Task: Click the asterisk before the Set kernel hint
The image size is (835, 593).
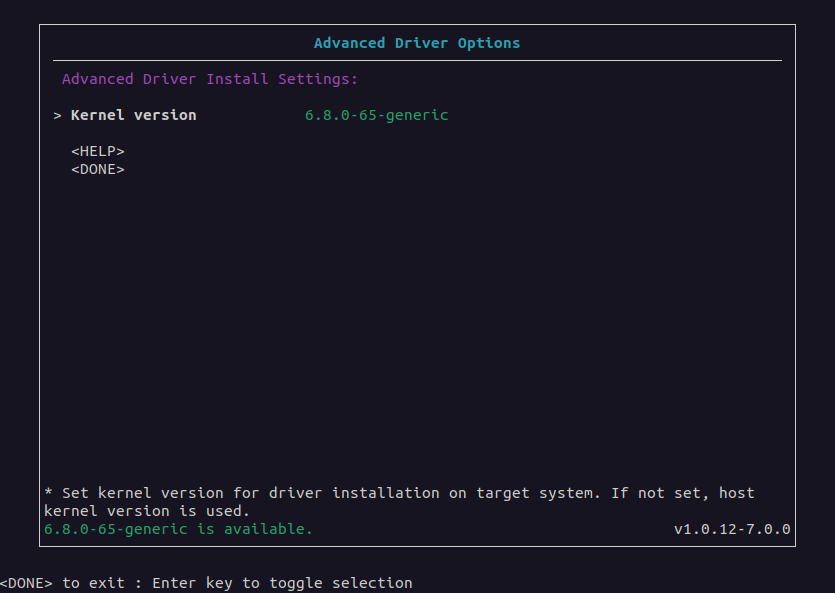Action: pyautogui.click(x=48, y=492)
